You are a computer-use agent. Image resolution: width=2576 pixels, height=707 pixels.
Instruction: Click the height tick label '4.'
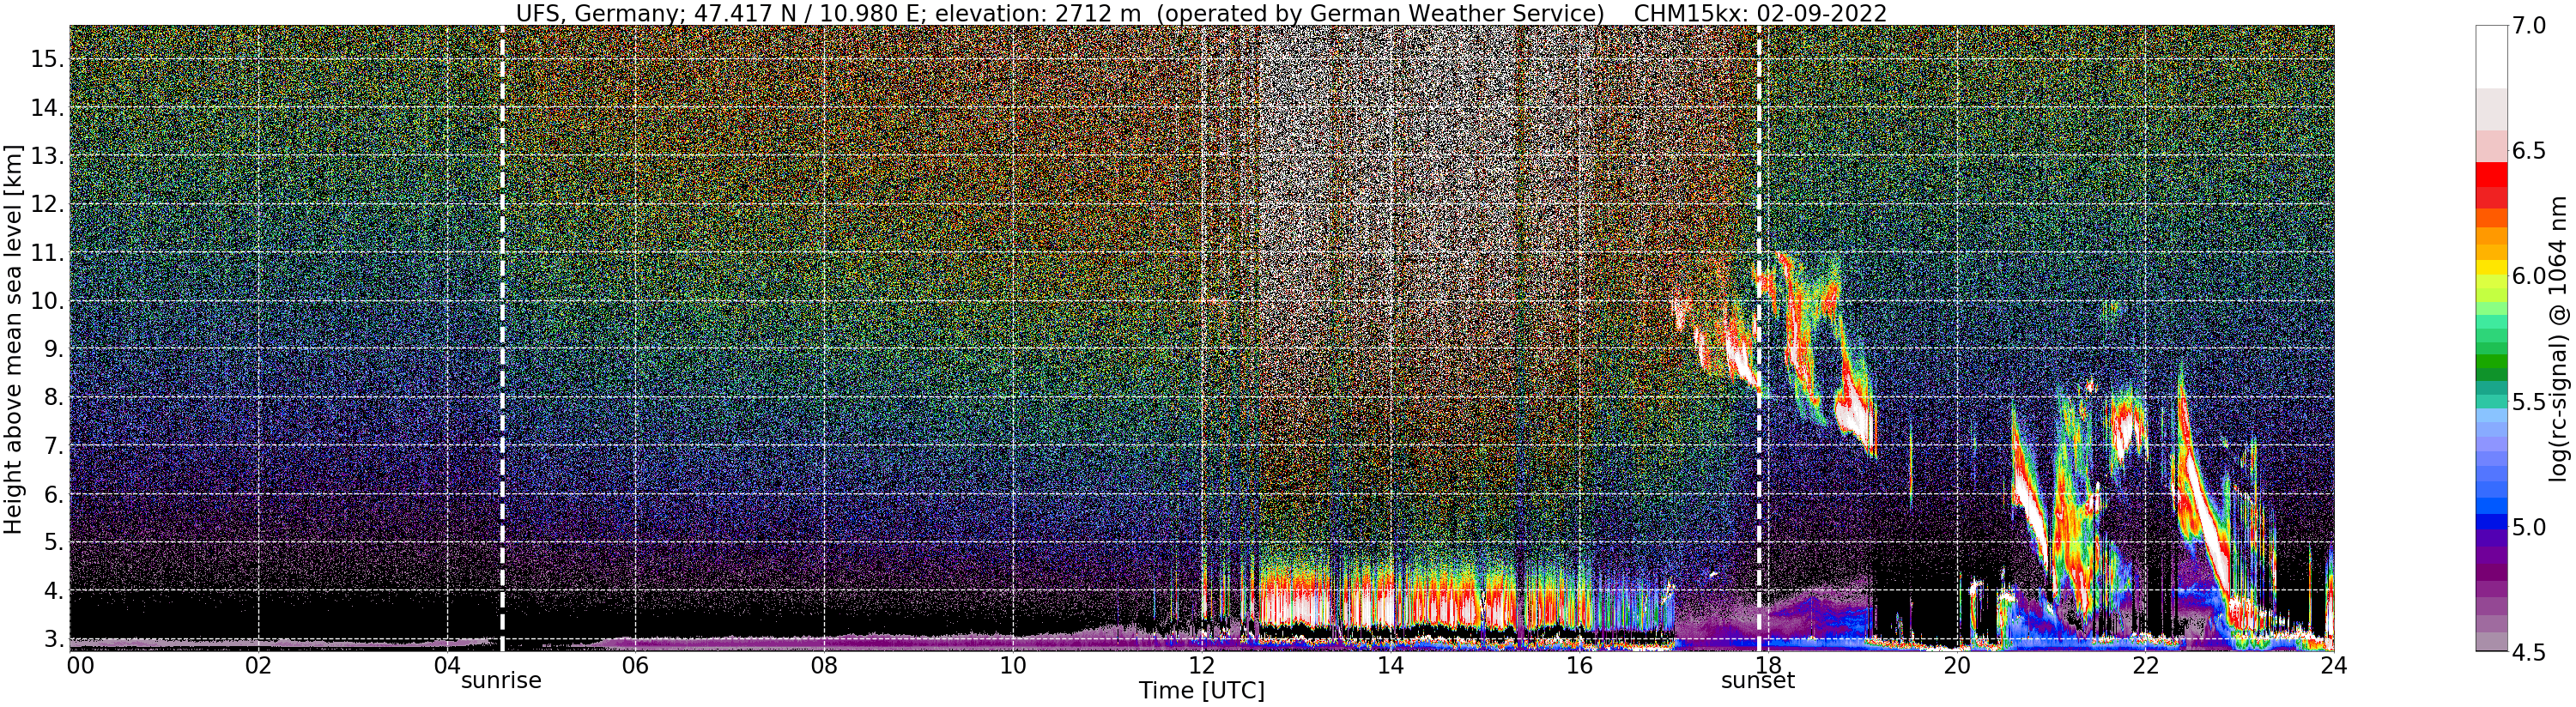(53, 591)
